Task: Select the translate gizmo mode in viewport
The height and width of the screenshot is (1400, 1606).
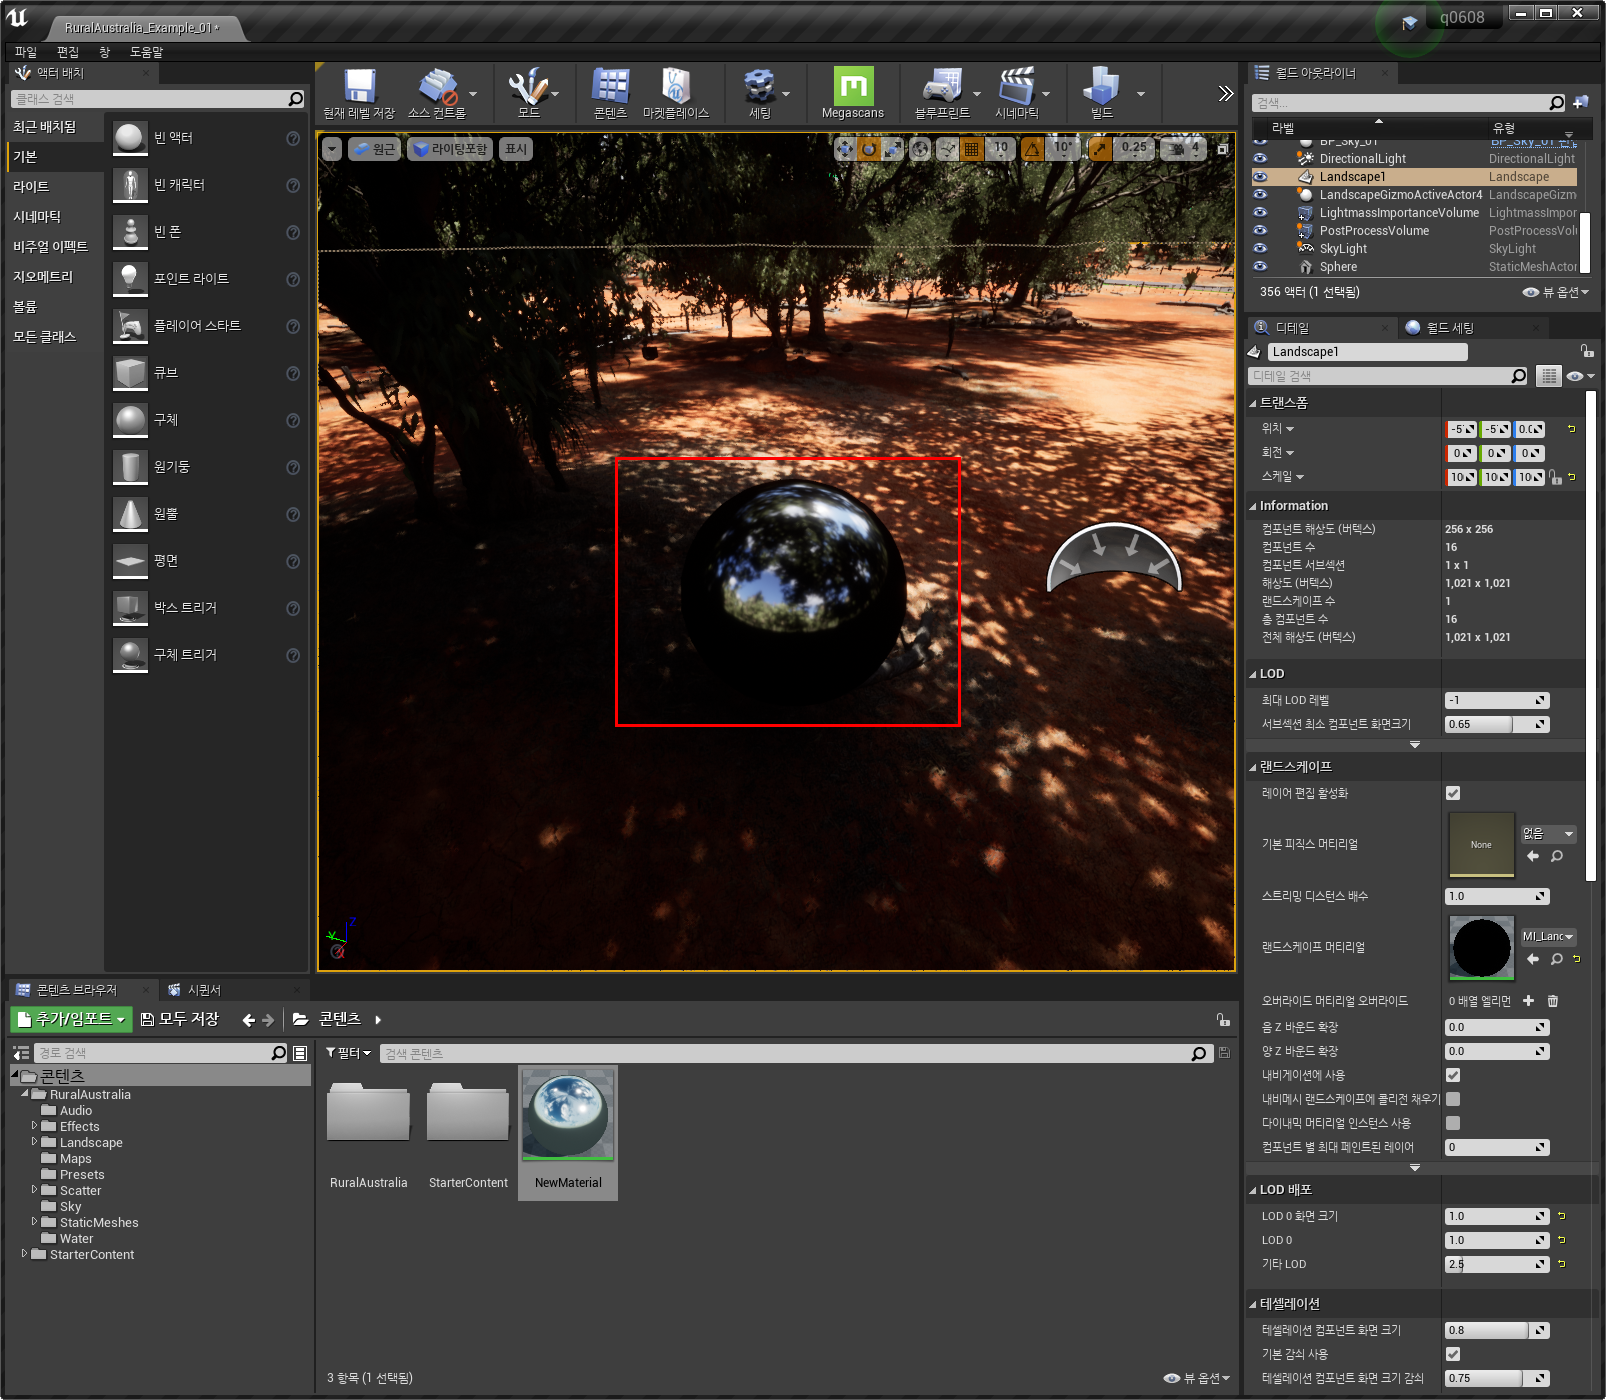Action: coord(845,149)
